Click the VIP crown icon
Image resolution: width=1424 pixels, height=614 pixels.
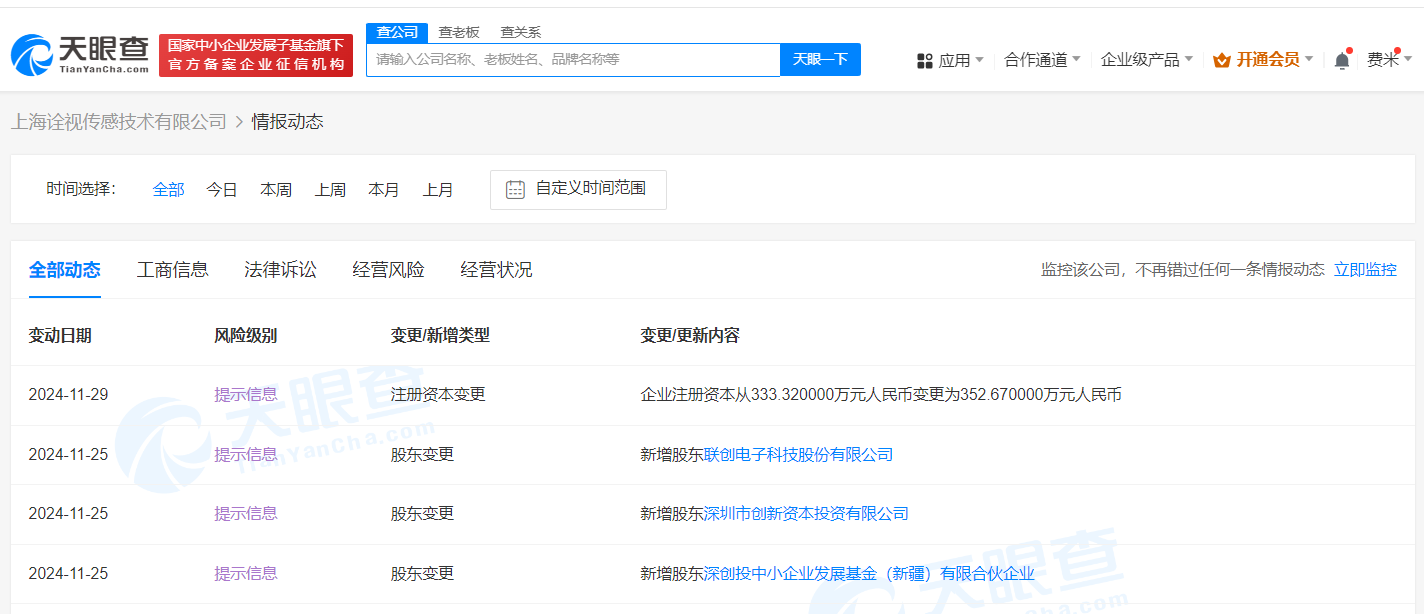[1221, 60]
